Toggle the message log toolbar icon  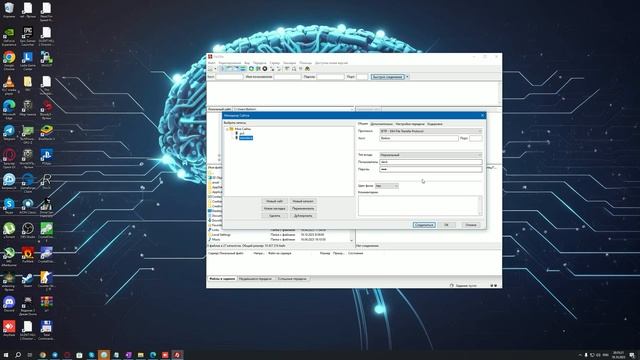point(222,69)
